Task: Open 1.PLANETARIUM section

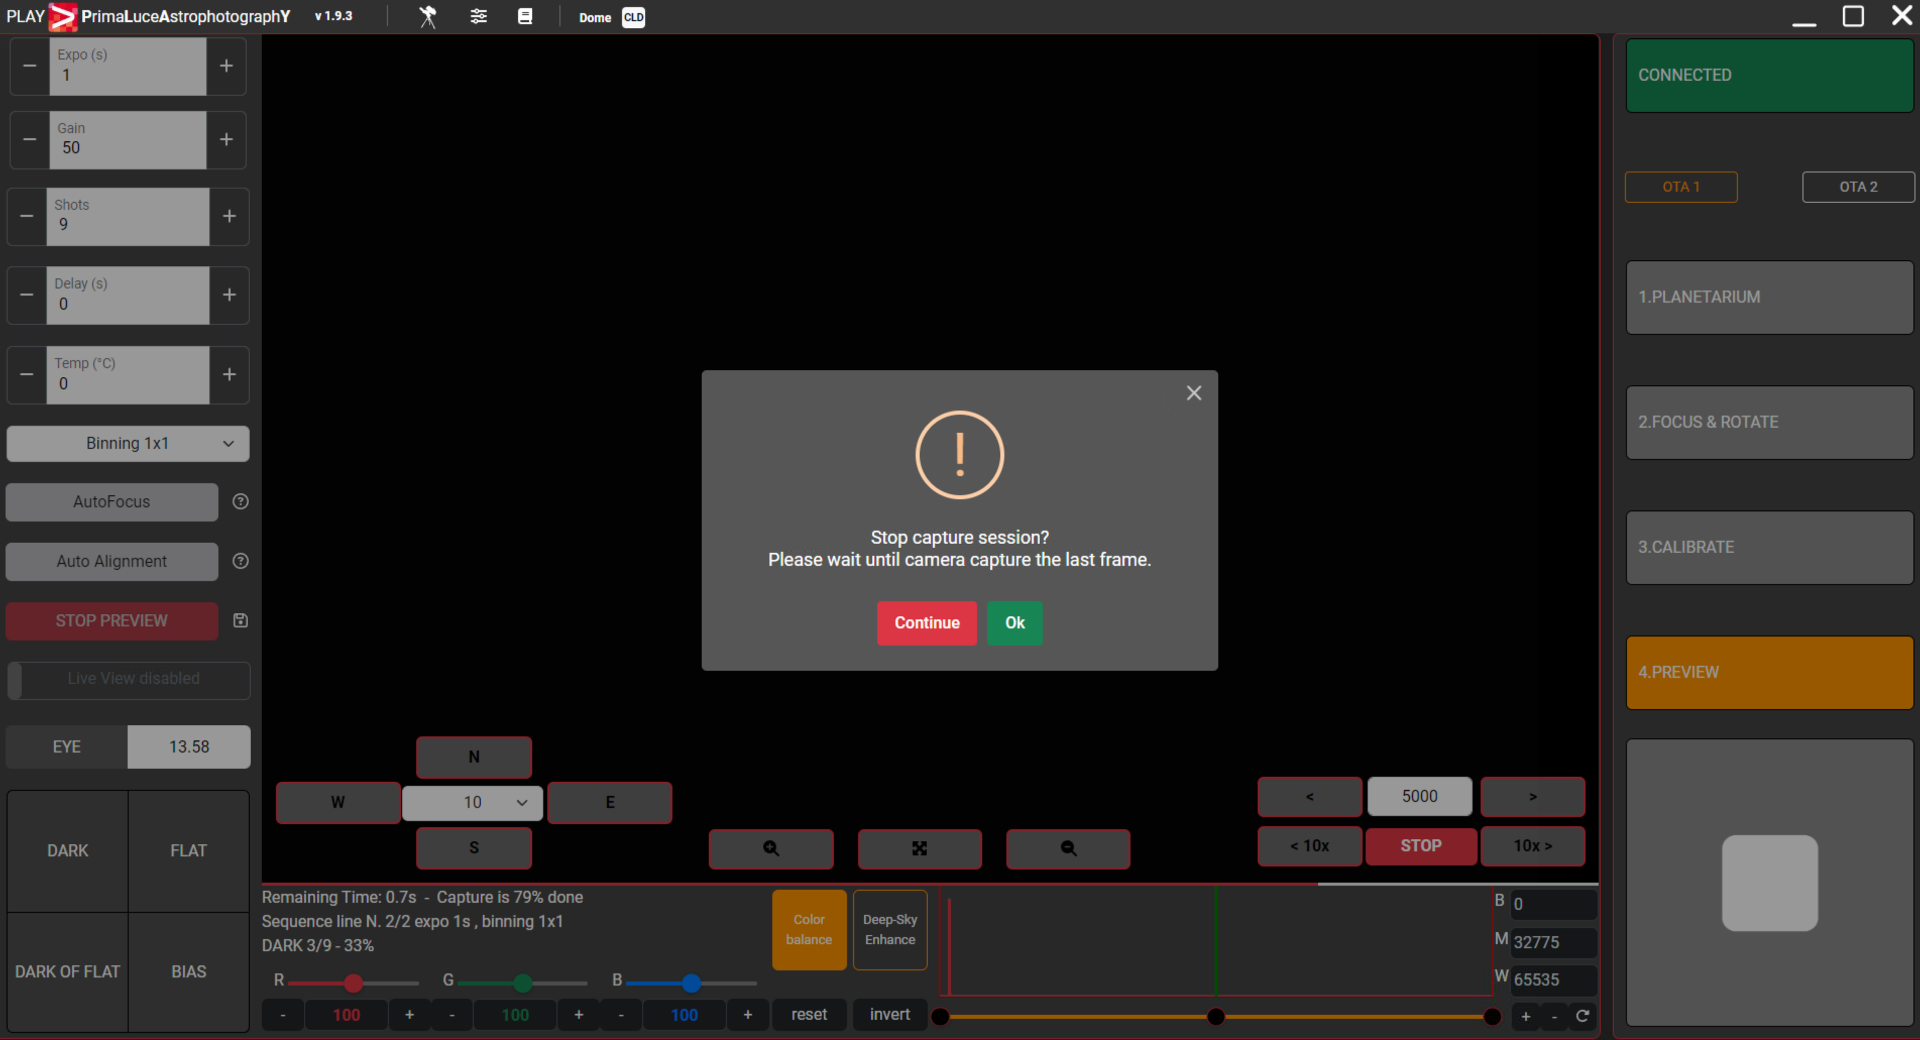Action: [1769, 298]
